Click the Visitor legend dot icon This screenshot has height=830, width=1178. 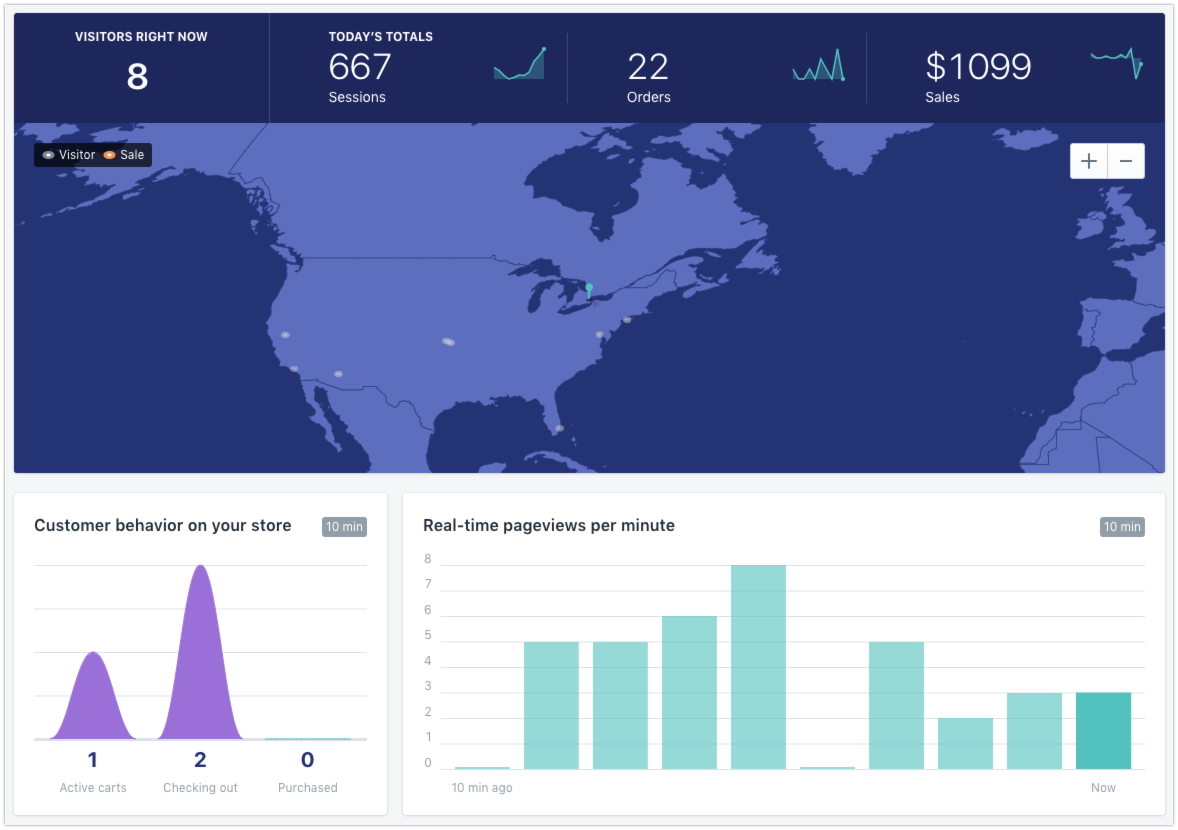[x=48, y=155]
